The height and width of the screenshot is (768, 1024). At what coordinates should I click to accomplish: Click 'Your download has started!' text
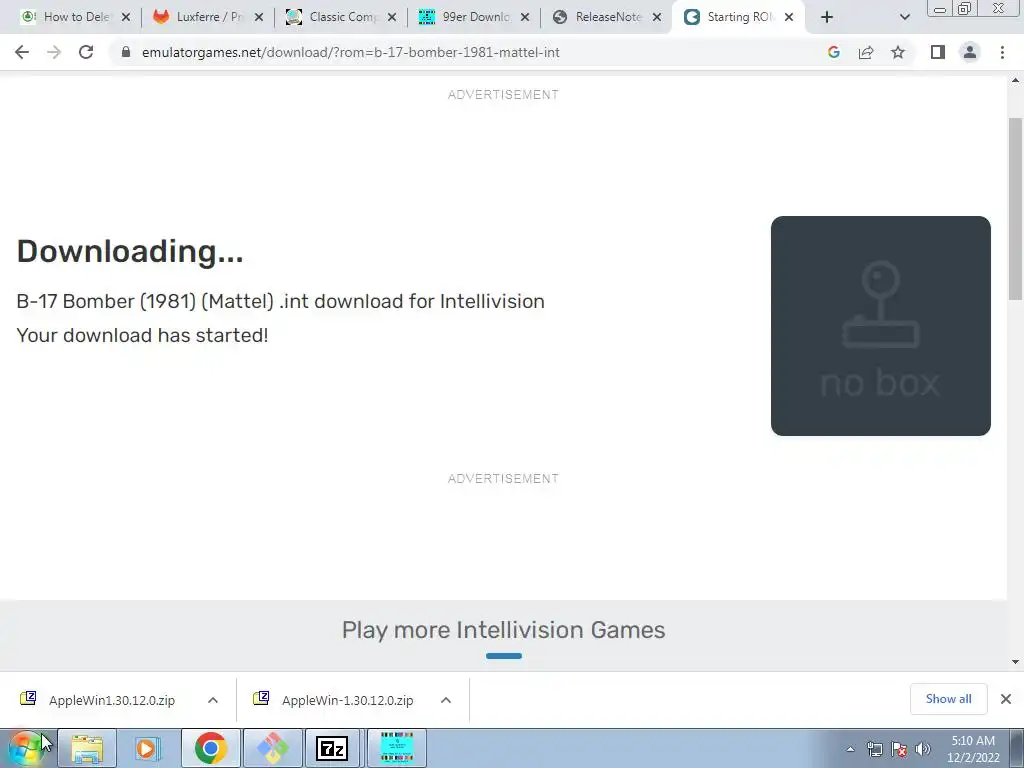[x=142, y=335]
